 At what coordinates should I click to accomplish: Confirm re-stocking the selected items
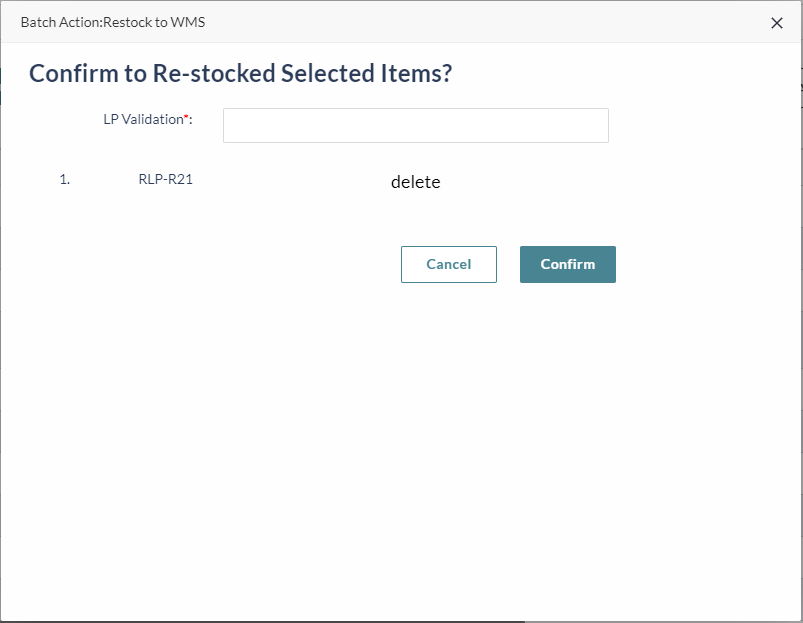tap(567, 264)
